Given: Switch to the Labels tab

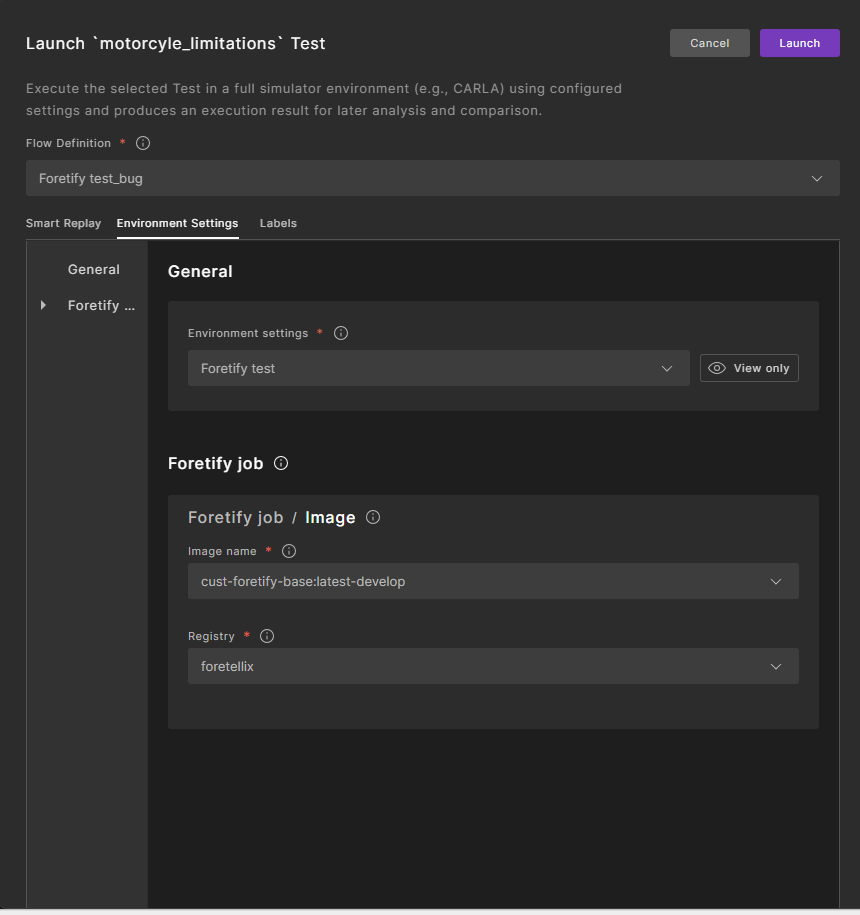Looking at the screenshot, I should pyautogui.click(x=278, y=223).
